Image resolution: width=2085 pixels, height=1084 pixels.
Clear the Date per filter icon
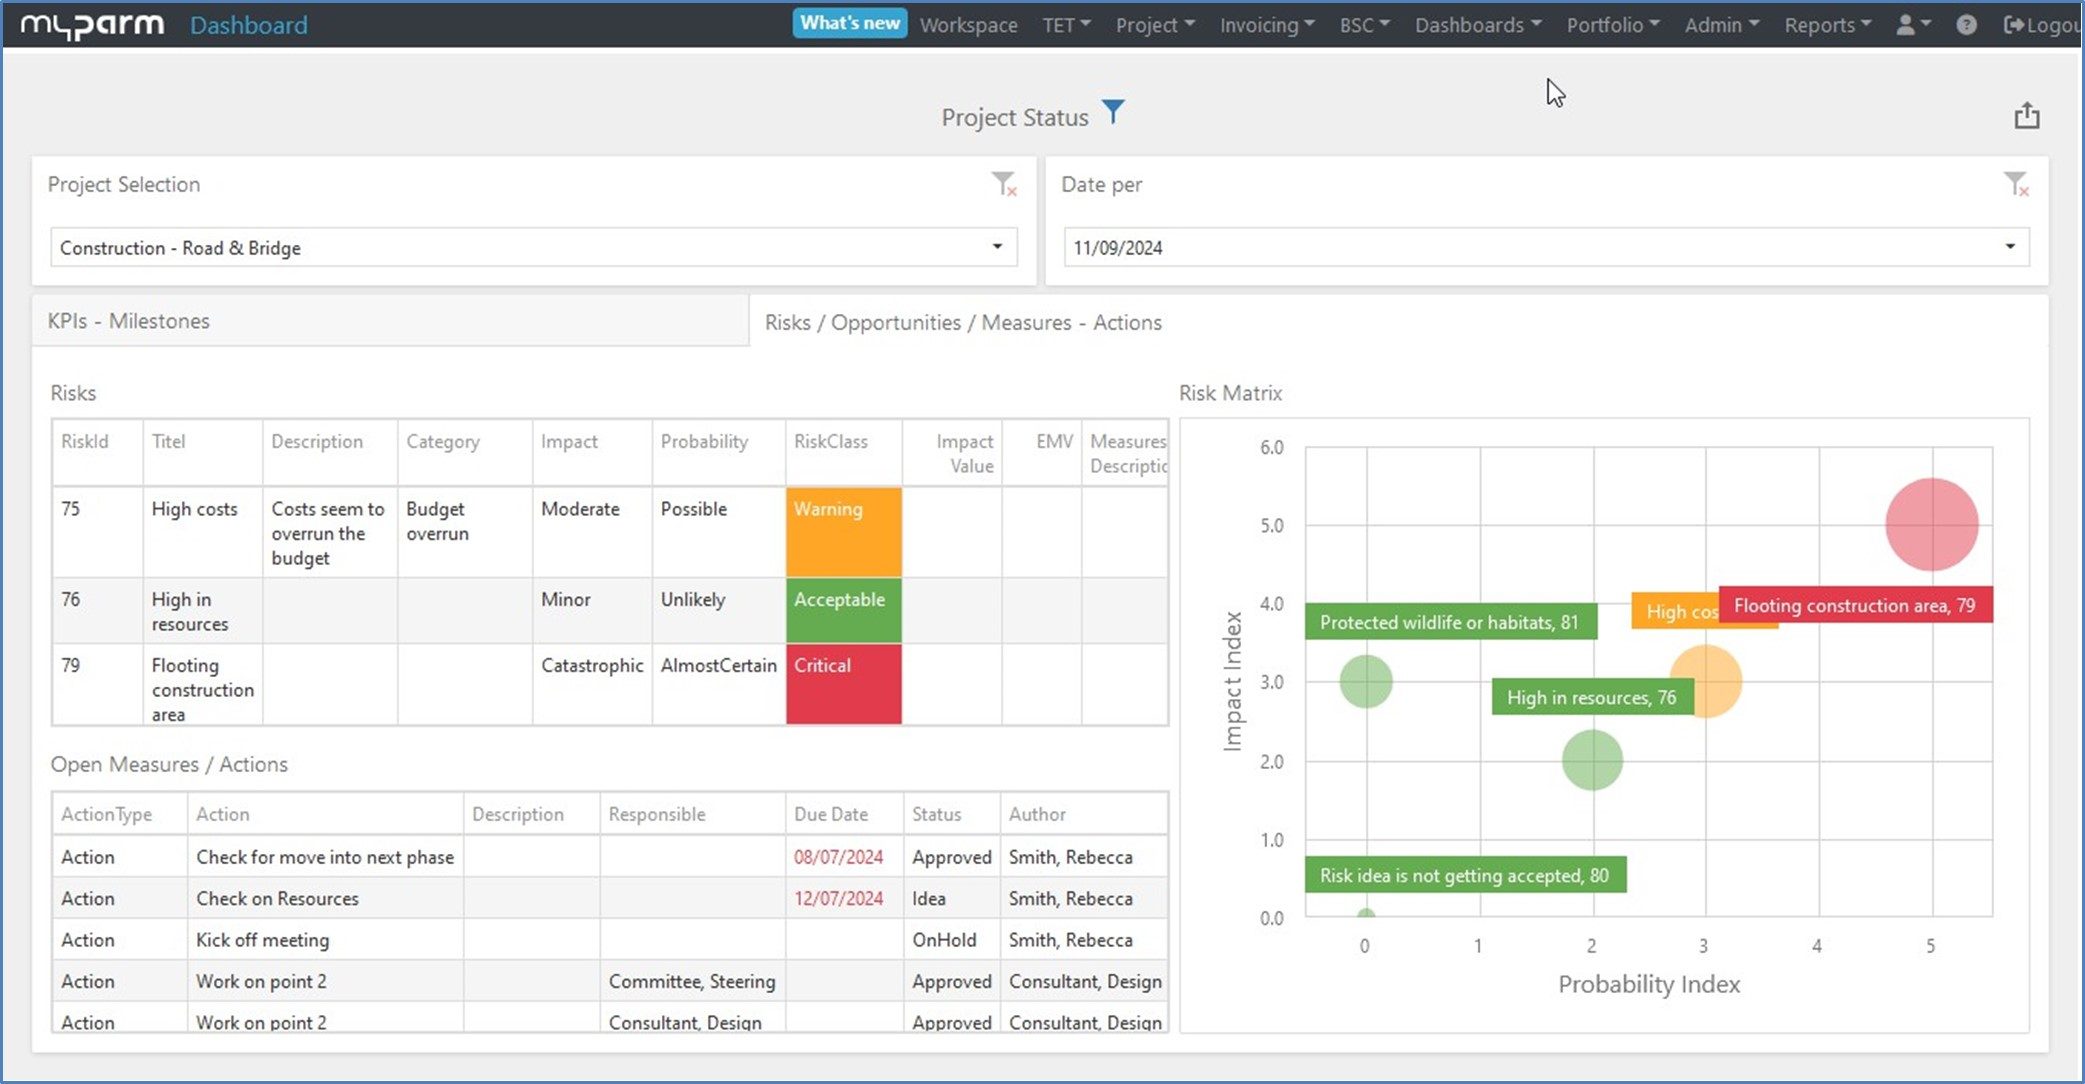(2015, 184)
